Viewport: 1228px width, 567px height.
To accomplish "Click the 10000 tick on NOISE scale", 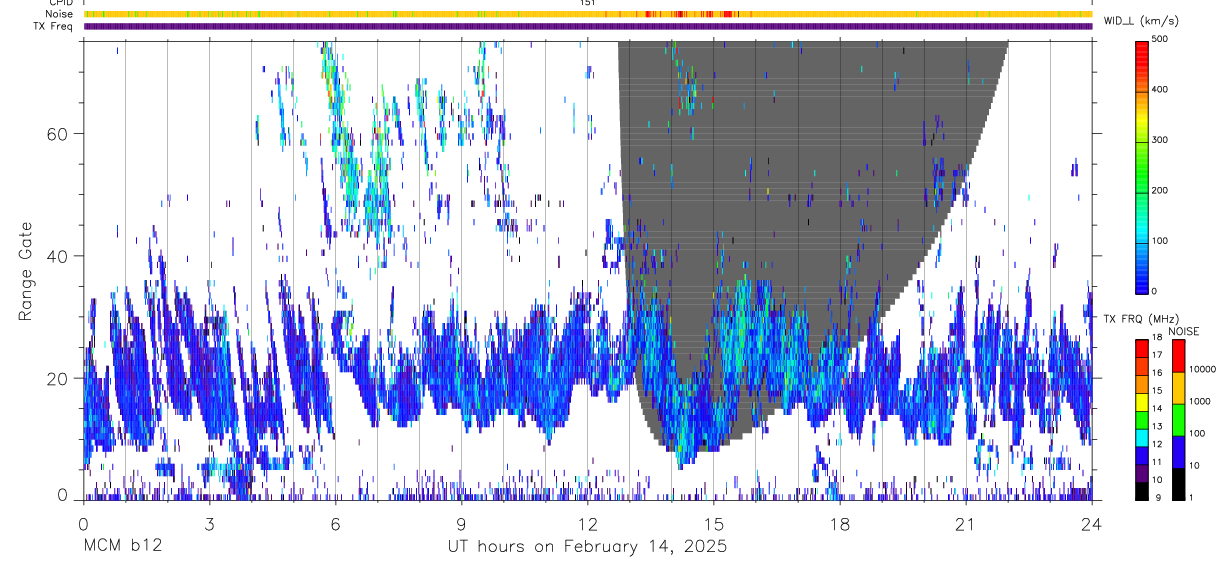I will tap(1203, 369).
